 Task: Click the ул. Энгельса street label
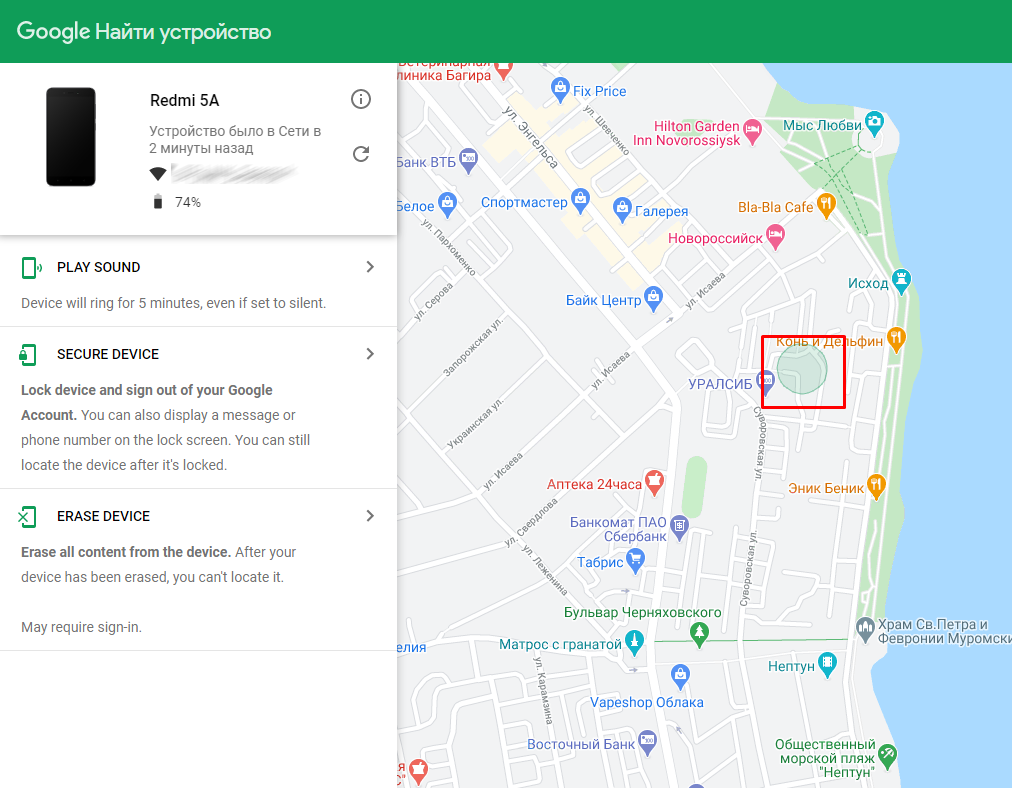click(x=531, y=137)
